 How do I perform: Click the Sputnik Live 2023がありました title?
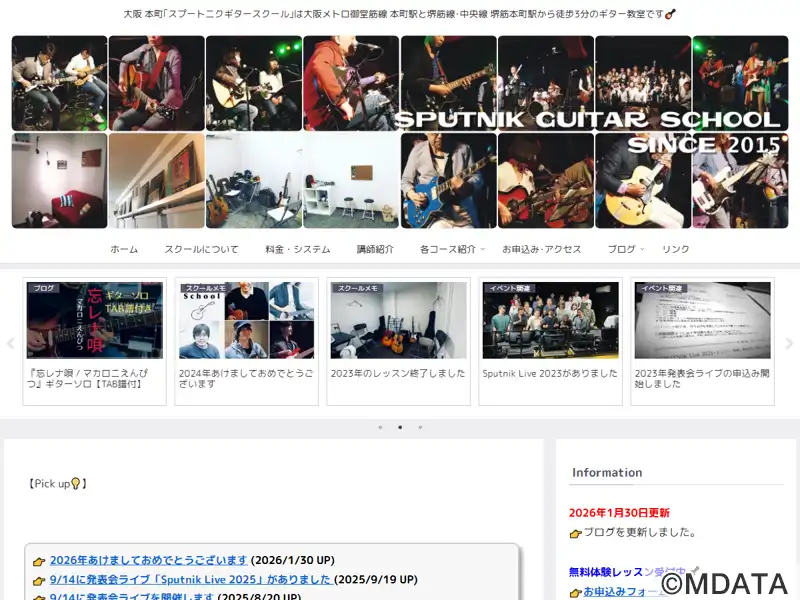coord(550,373)
